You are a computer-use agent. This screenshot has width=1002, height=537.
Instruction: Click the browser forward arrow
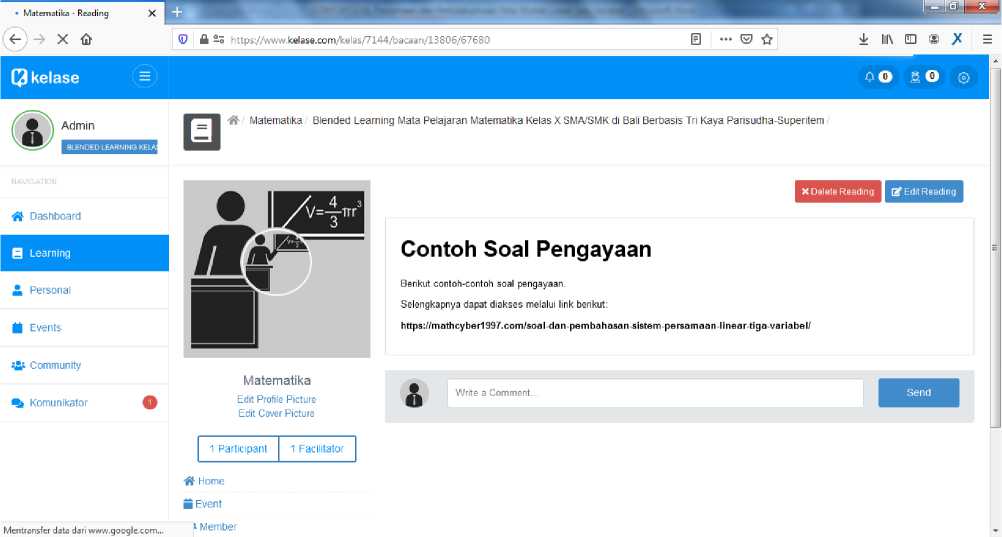pyautogui.click(x=40, y=40)
